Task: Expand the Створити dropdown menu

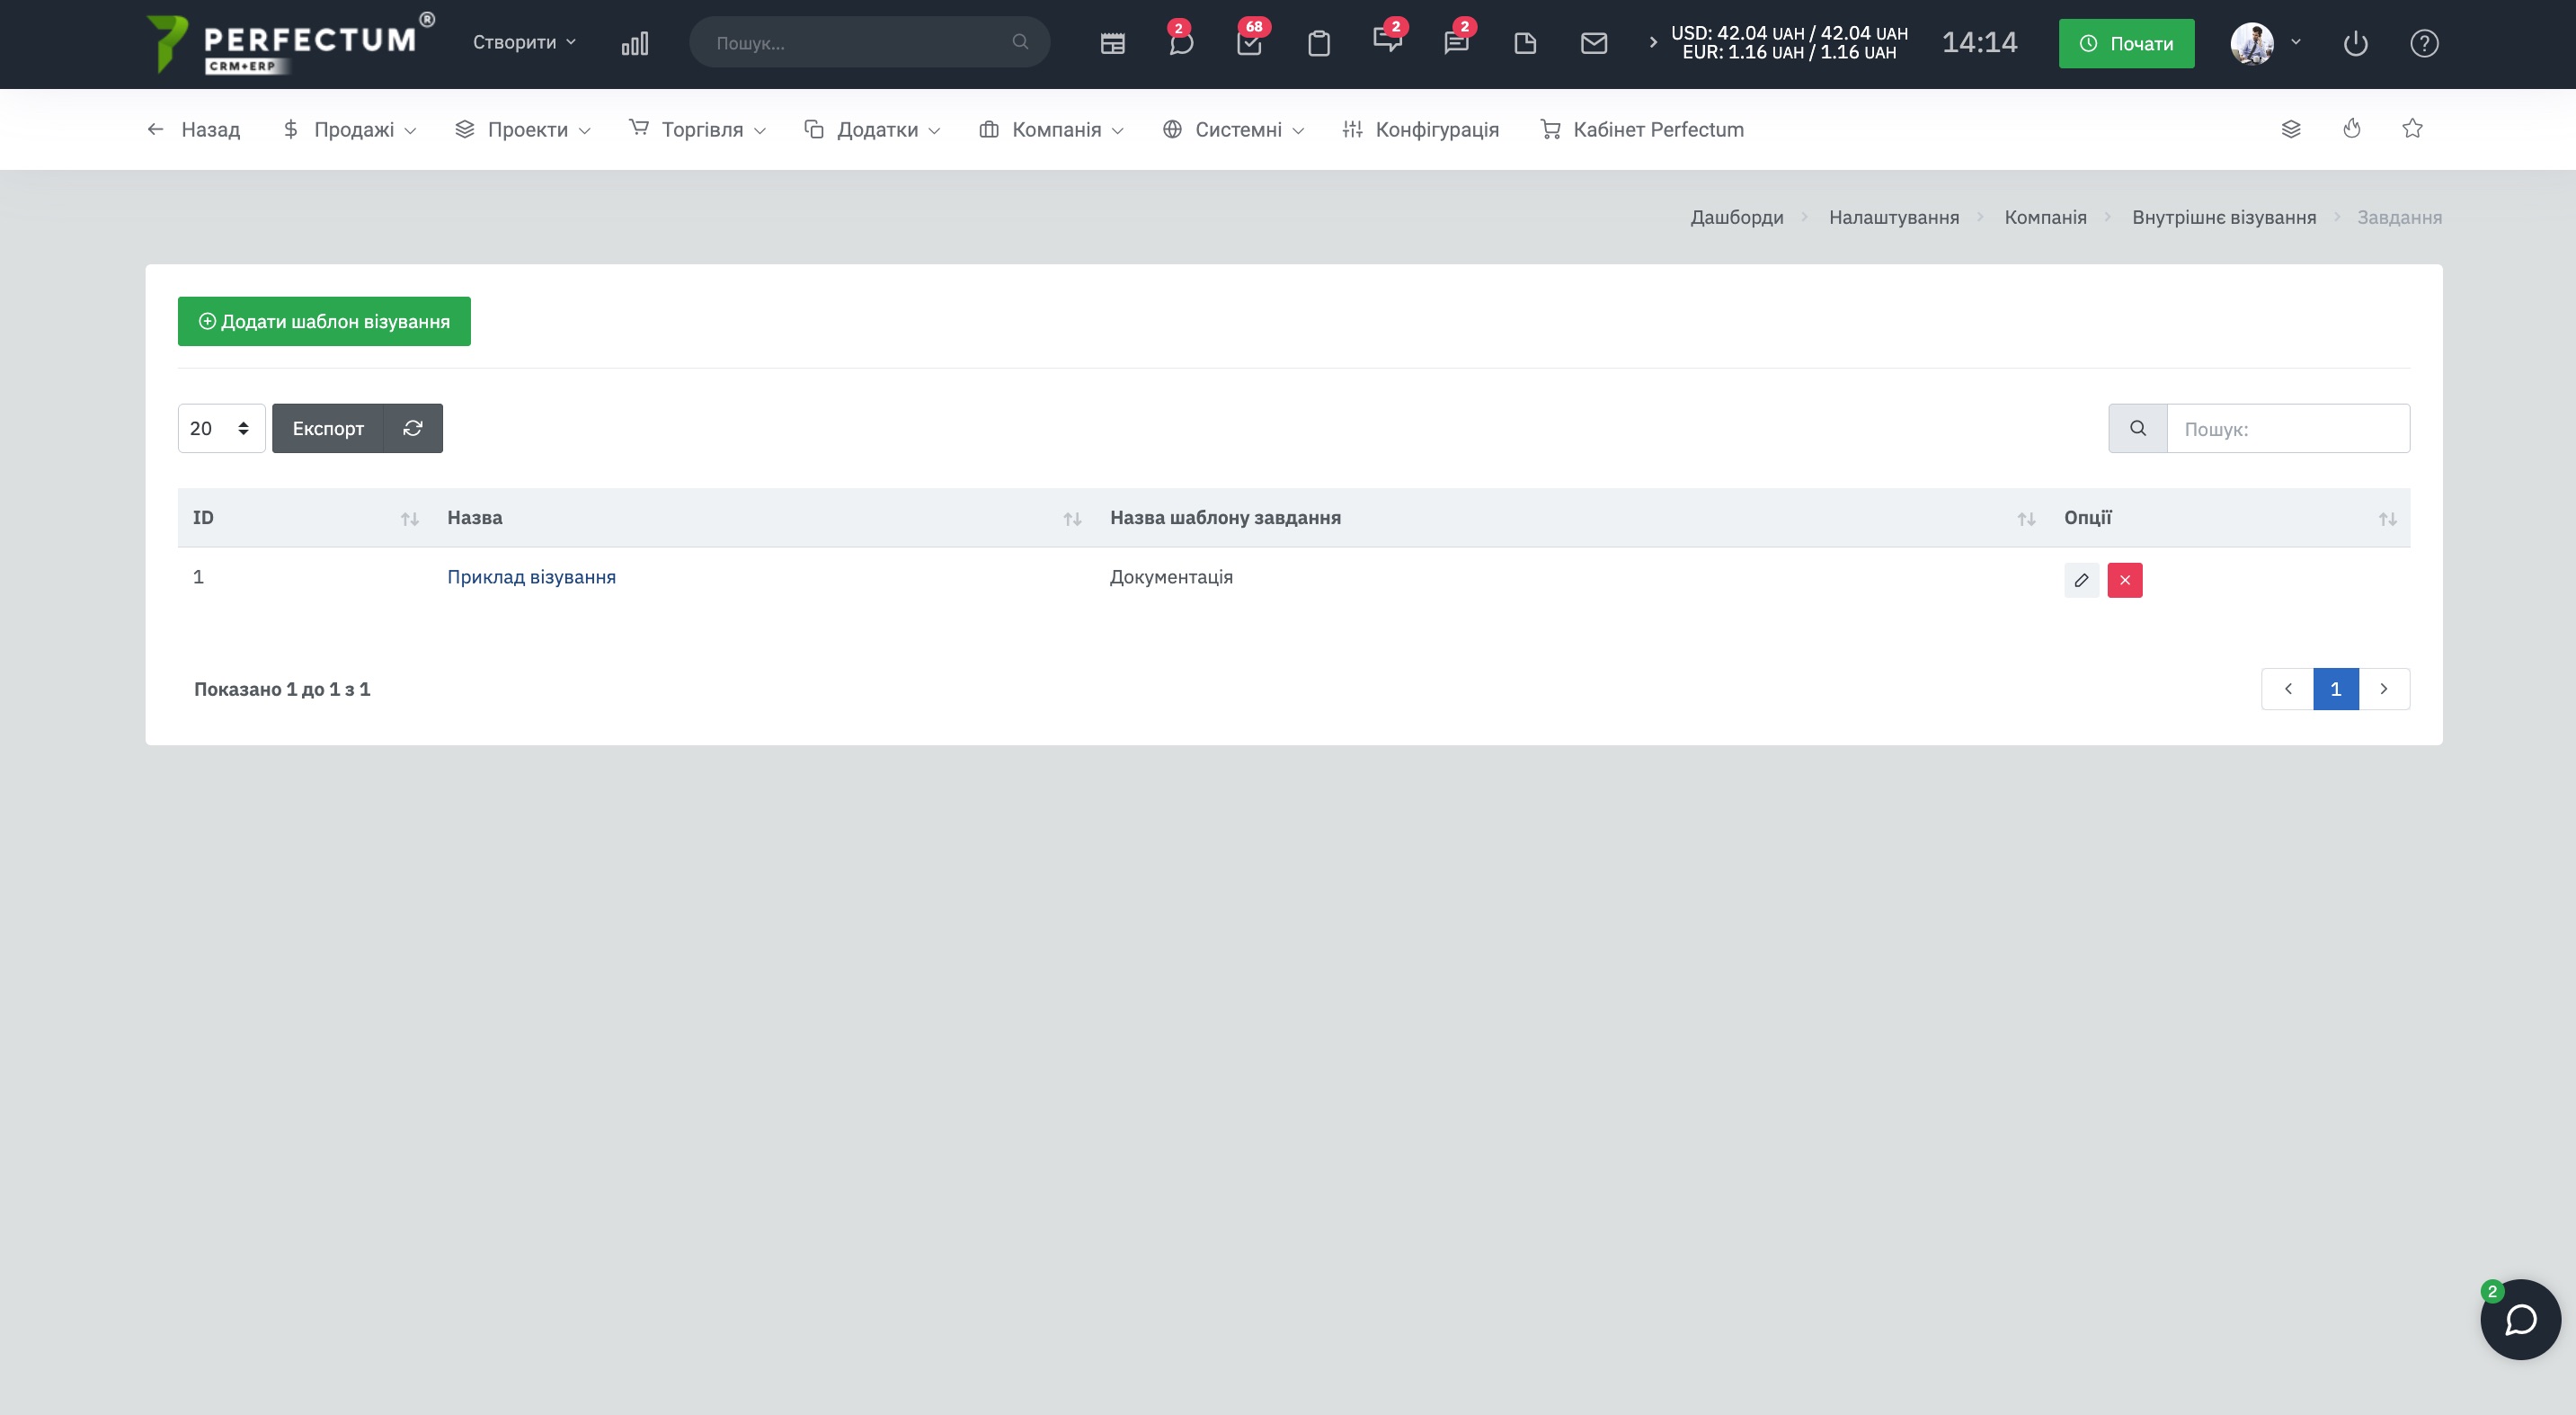Action: point(524,42)
